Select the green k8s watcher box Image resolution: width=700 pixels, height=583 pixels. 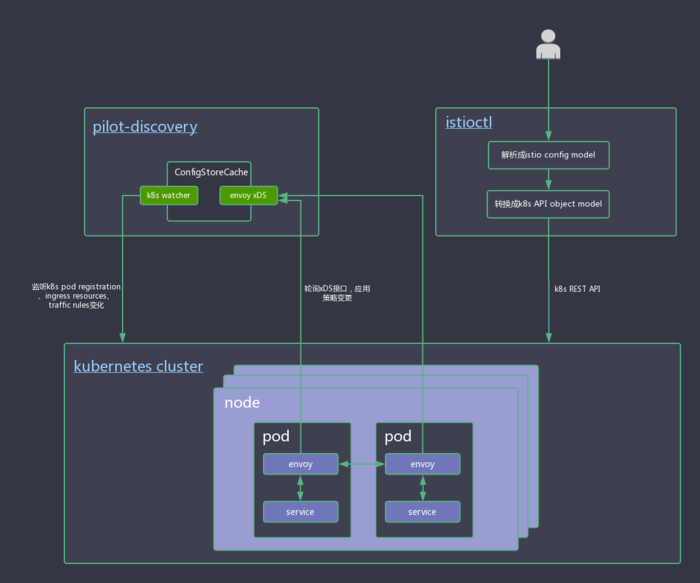(x=169, y=195)
